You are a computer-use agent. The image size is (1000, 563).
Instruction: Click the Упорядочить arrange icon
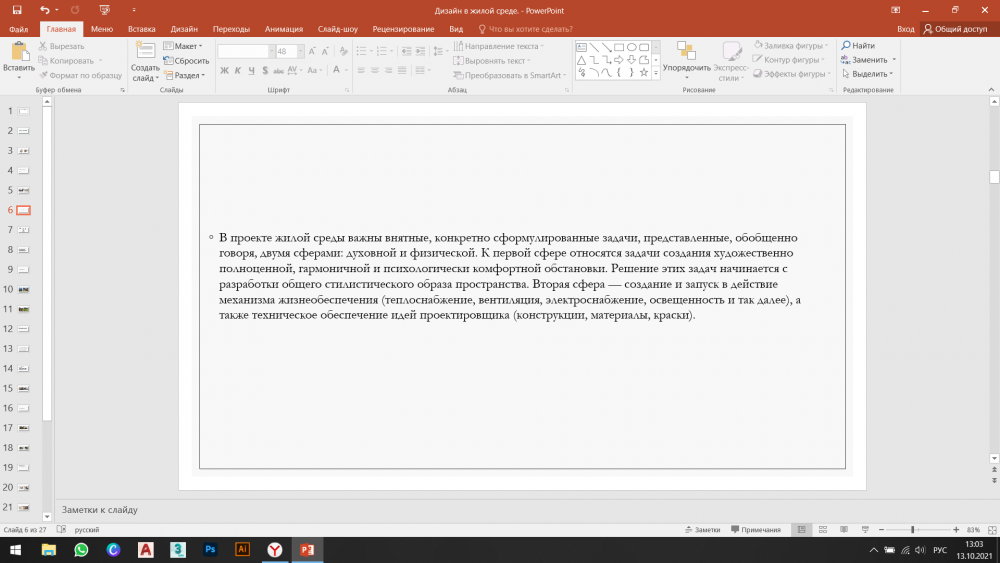pyautogui.click(x=686, y=53)
